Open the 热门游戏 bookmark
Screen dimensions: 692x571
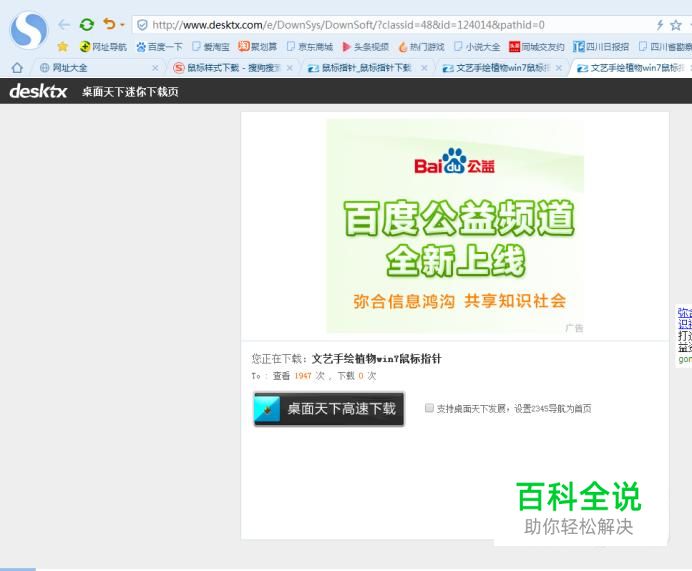point(421,47)
